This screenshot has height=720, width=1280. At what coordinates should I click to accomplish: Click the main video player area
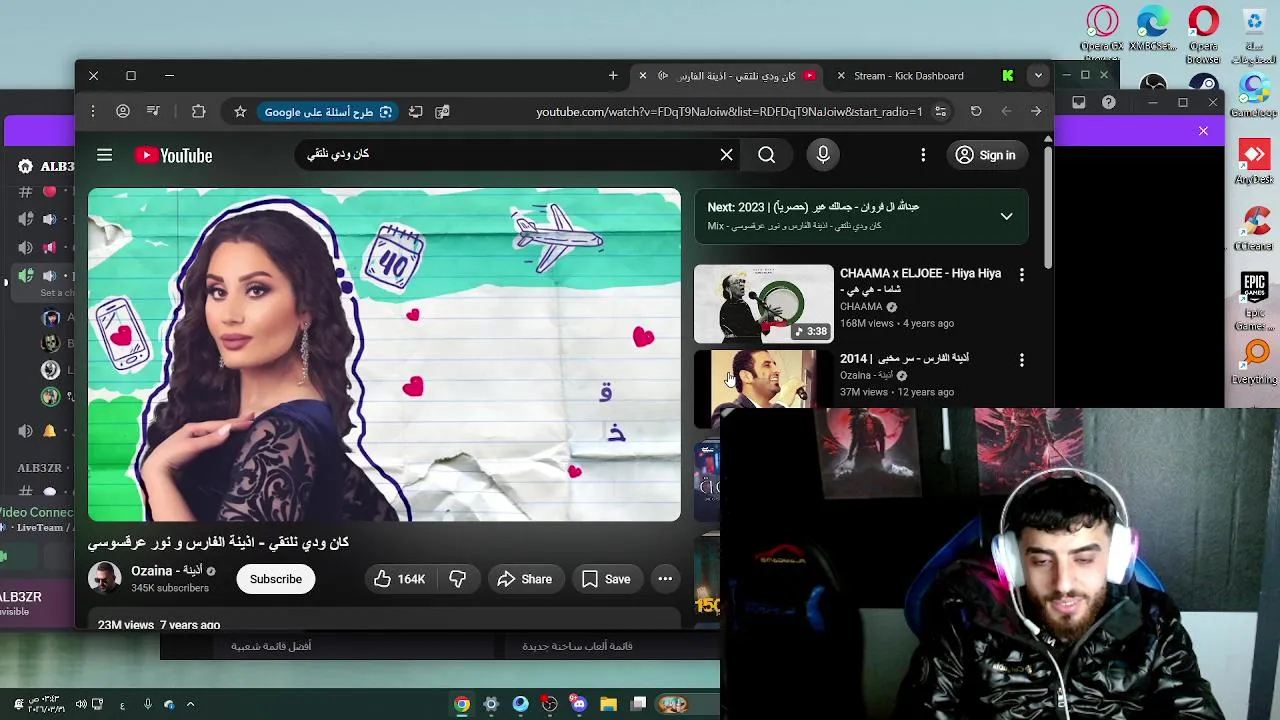coord(384,355)
